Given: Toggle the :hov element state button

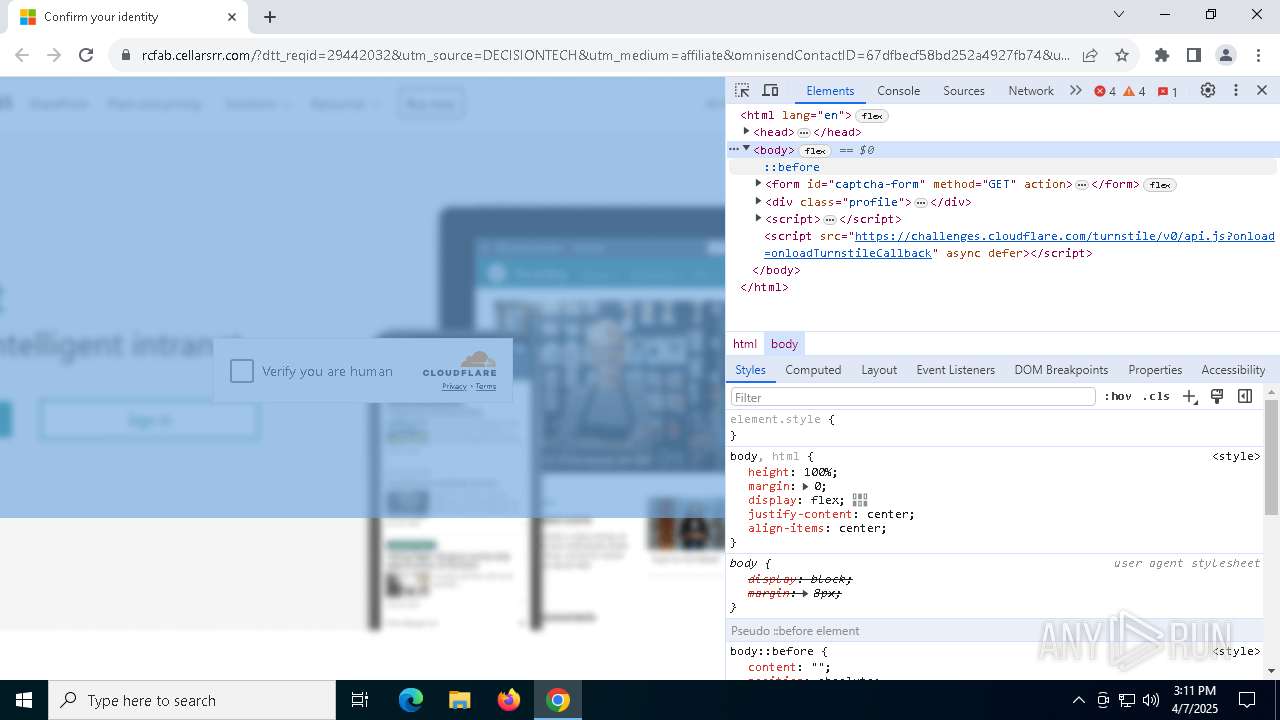Looking at the screenshot, I should (x=1118, y=396).
